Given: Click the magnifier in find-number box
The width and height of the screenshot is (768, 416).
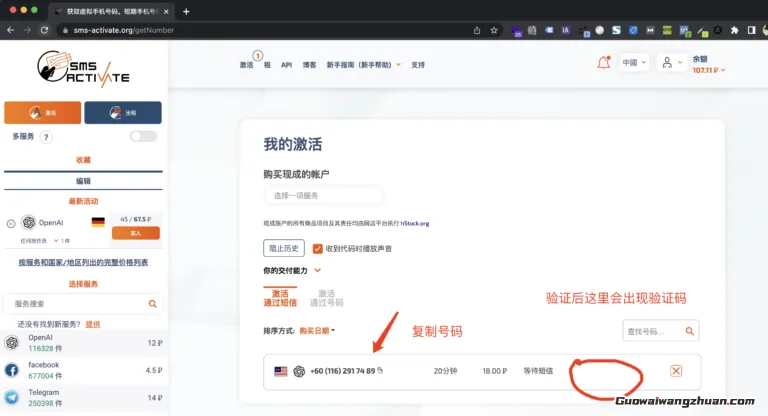Looking at the screenshot, I should tap(690, 332).
